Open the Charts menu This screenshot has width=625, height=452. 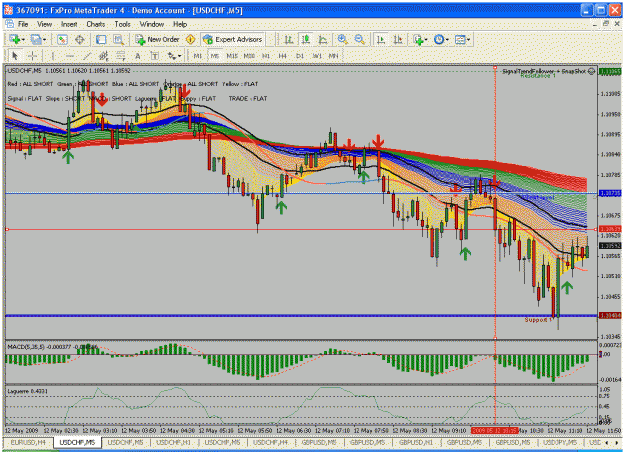click(96, 24)
